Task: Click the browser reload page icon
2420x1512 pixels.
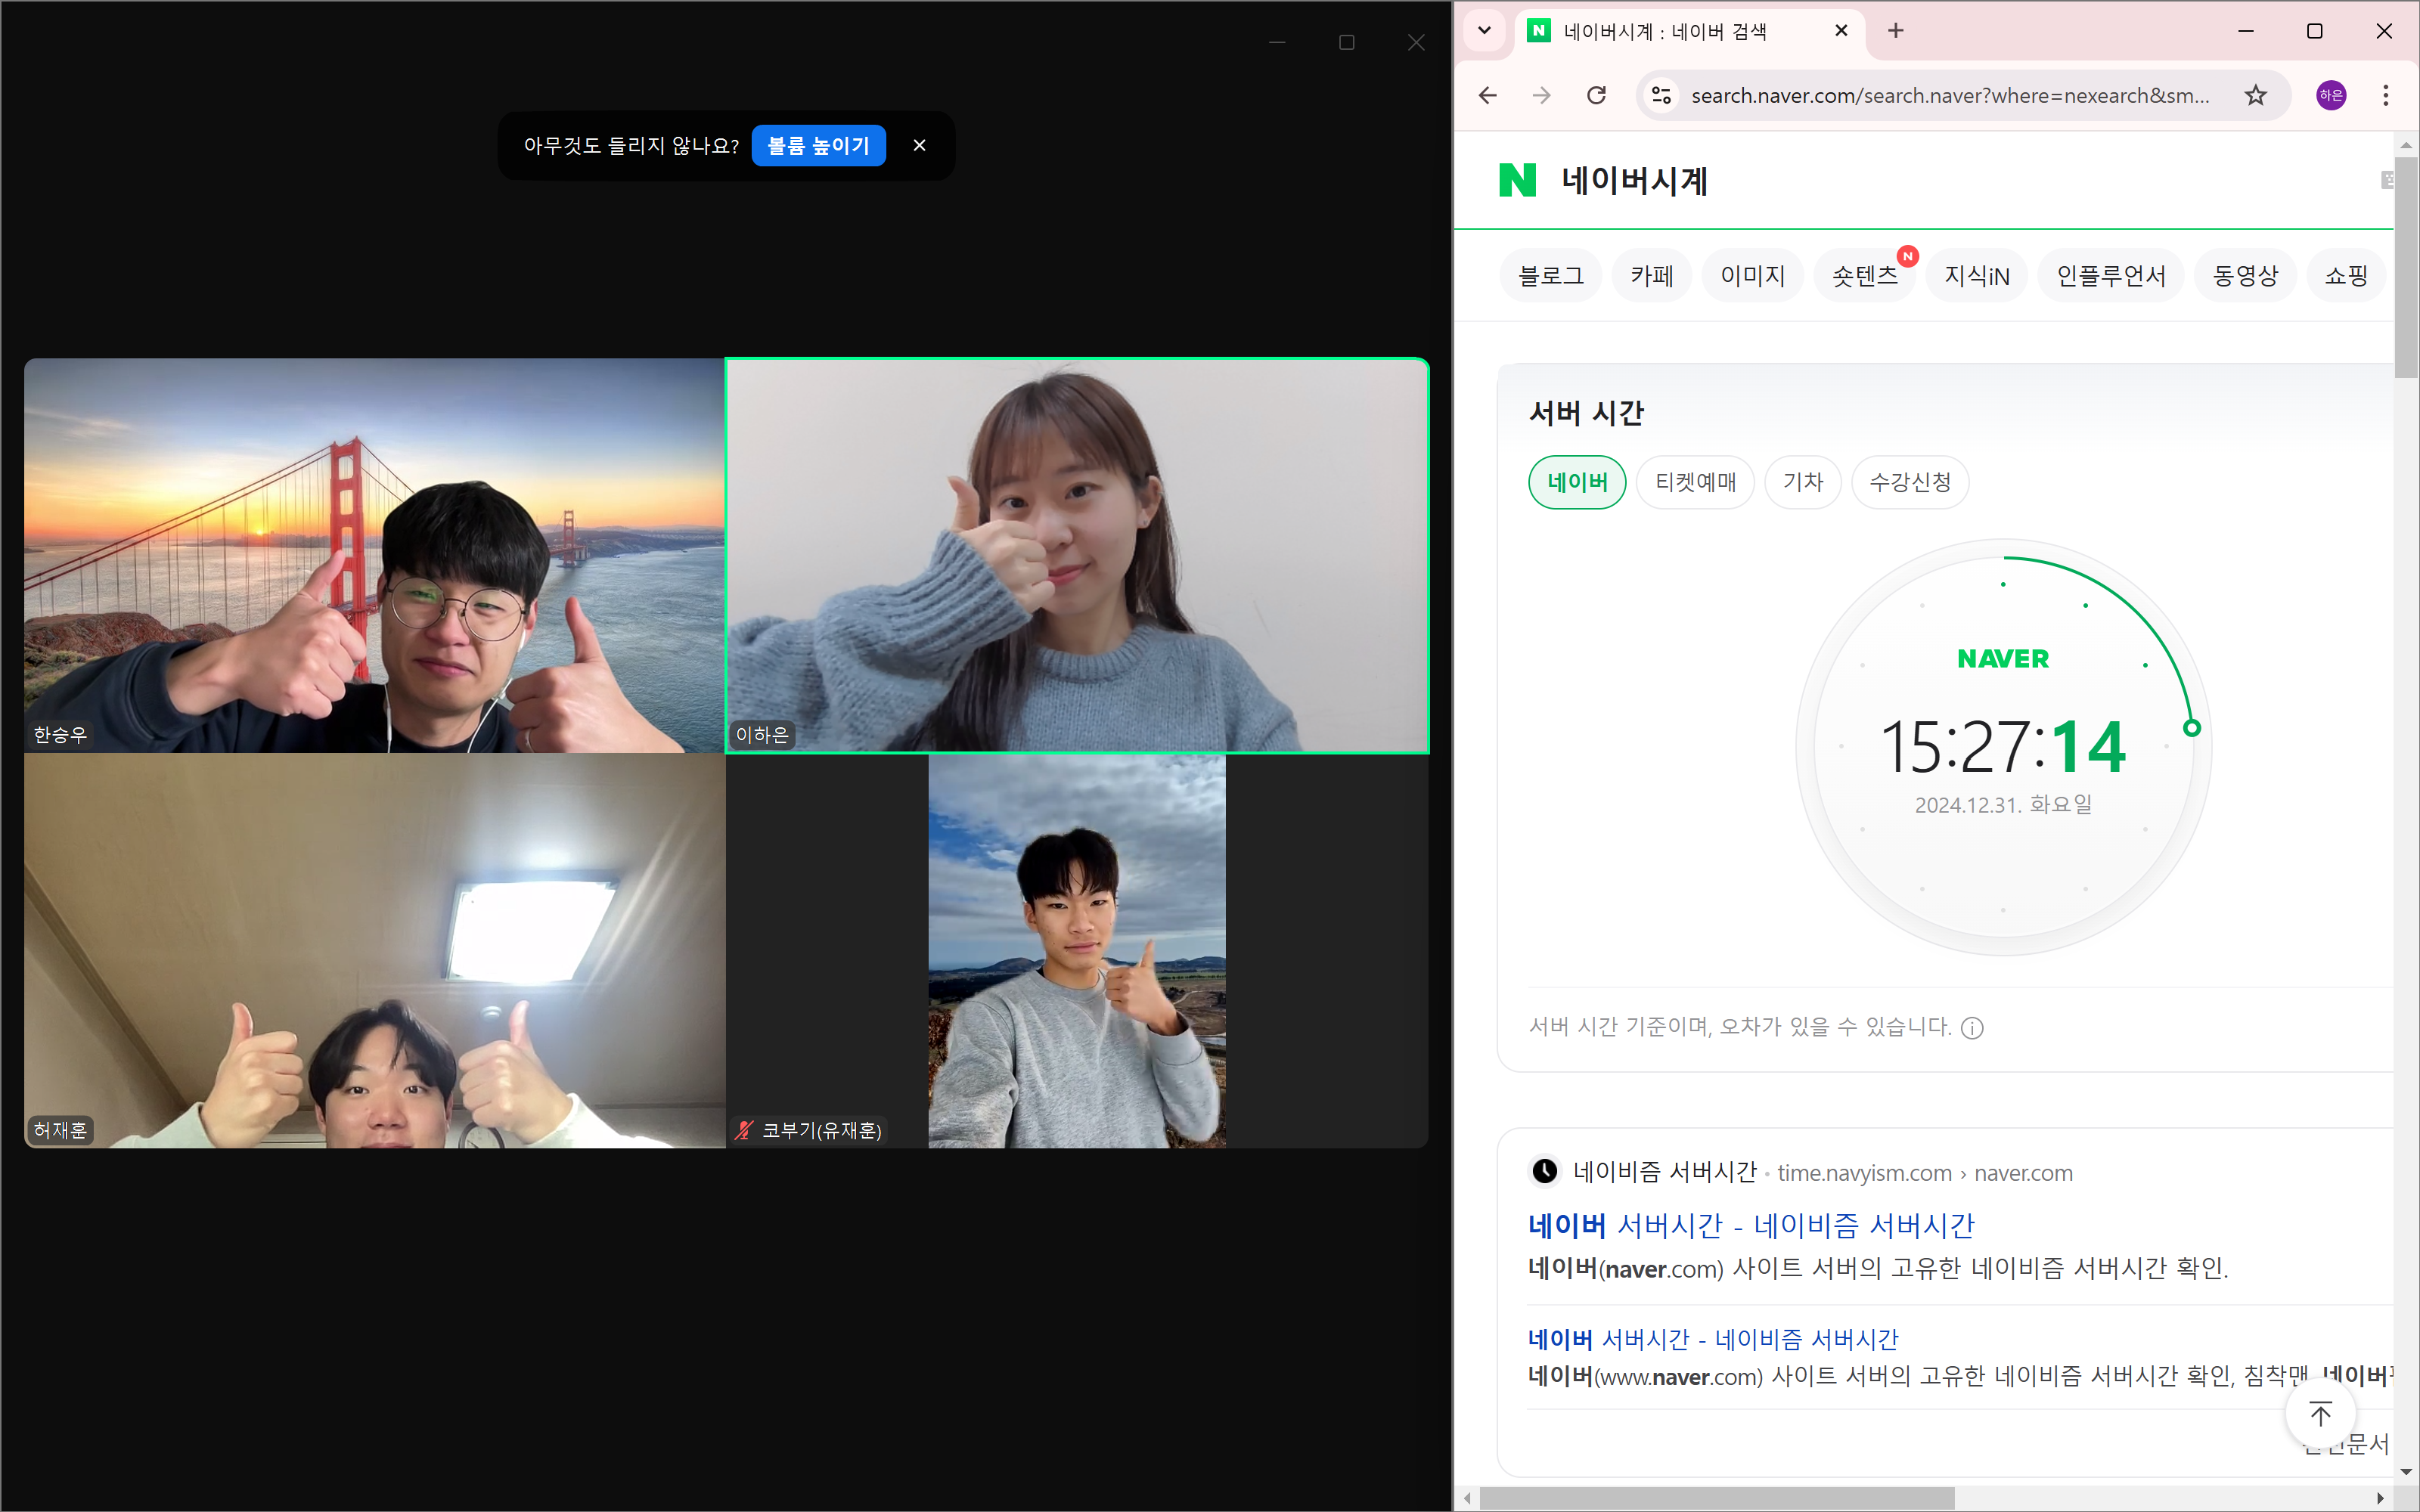Action: [1596, 95]
